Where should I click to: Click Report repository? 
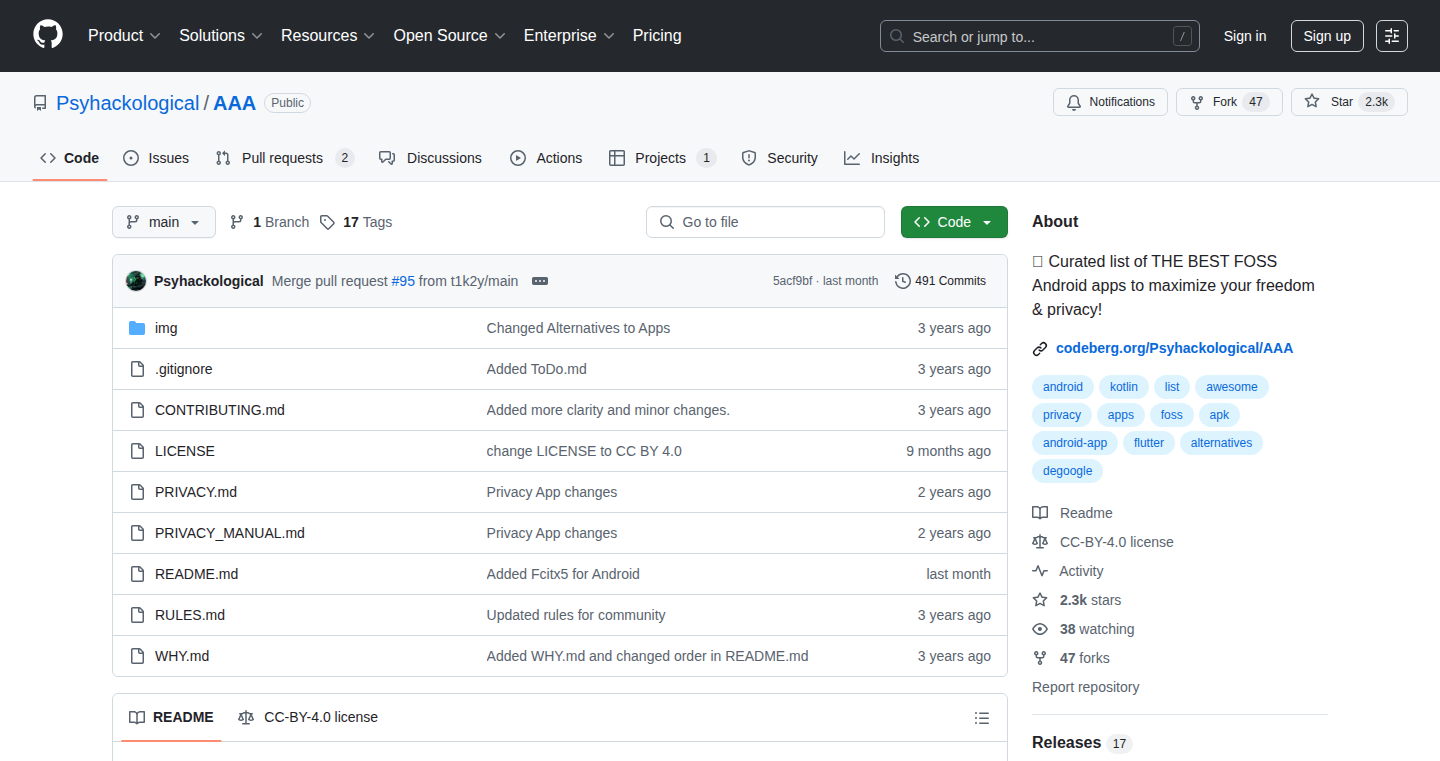(1085, 687)
